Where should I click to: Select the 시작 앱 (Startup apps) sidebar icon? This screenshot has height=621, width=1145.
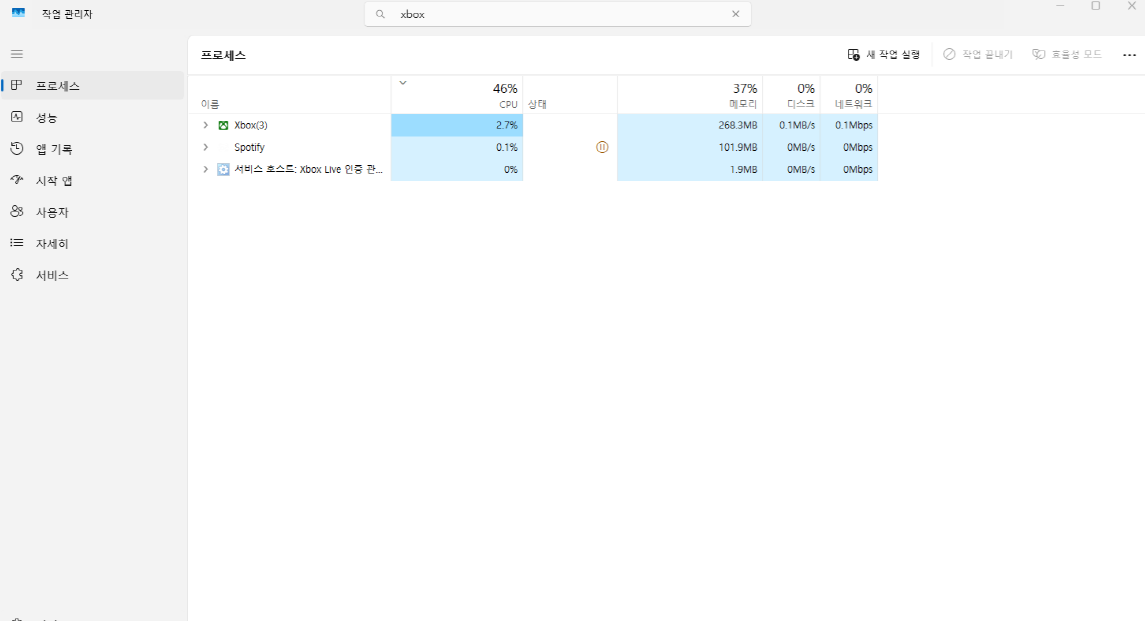17,180
